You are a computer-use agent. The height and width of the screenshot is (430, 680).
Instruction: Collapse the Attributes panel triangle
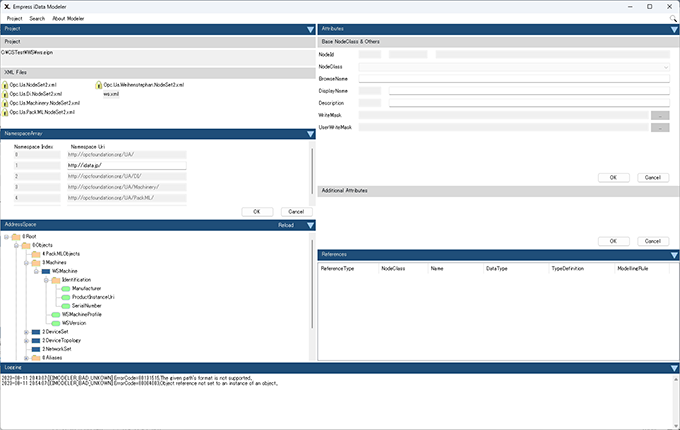tap(674, 29)
